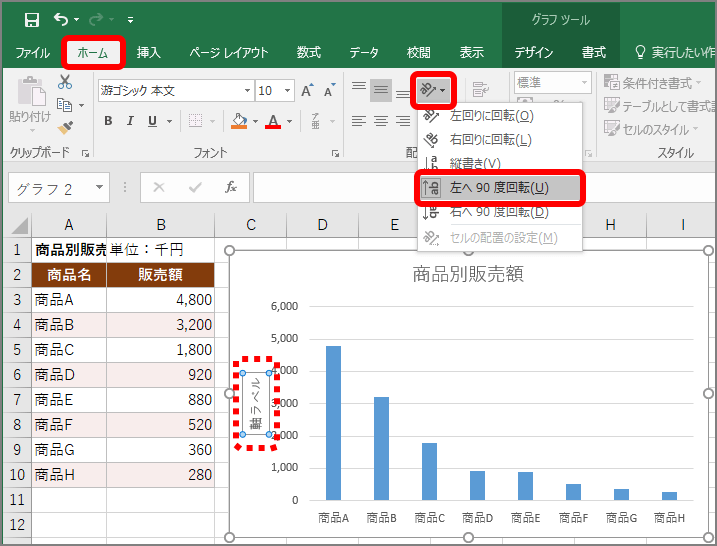Switch to the 挿入 tab
Screen dimensions: 717x546
tap(149, 53)
